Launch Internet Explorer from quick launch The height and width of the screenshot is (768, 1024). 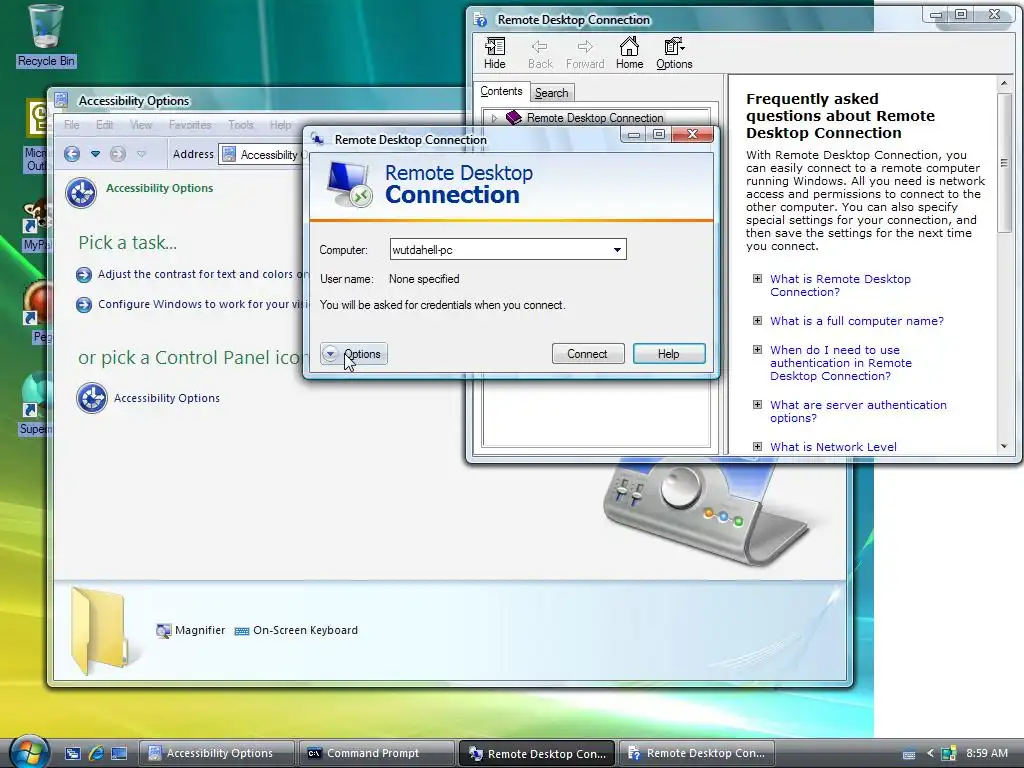click(96, 753)
